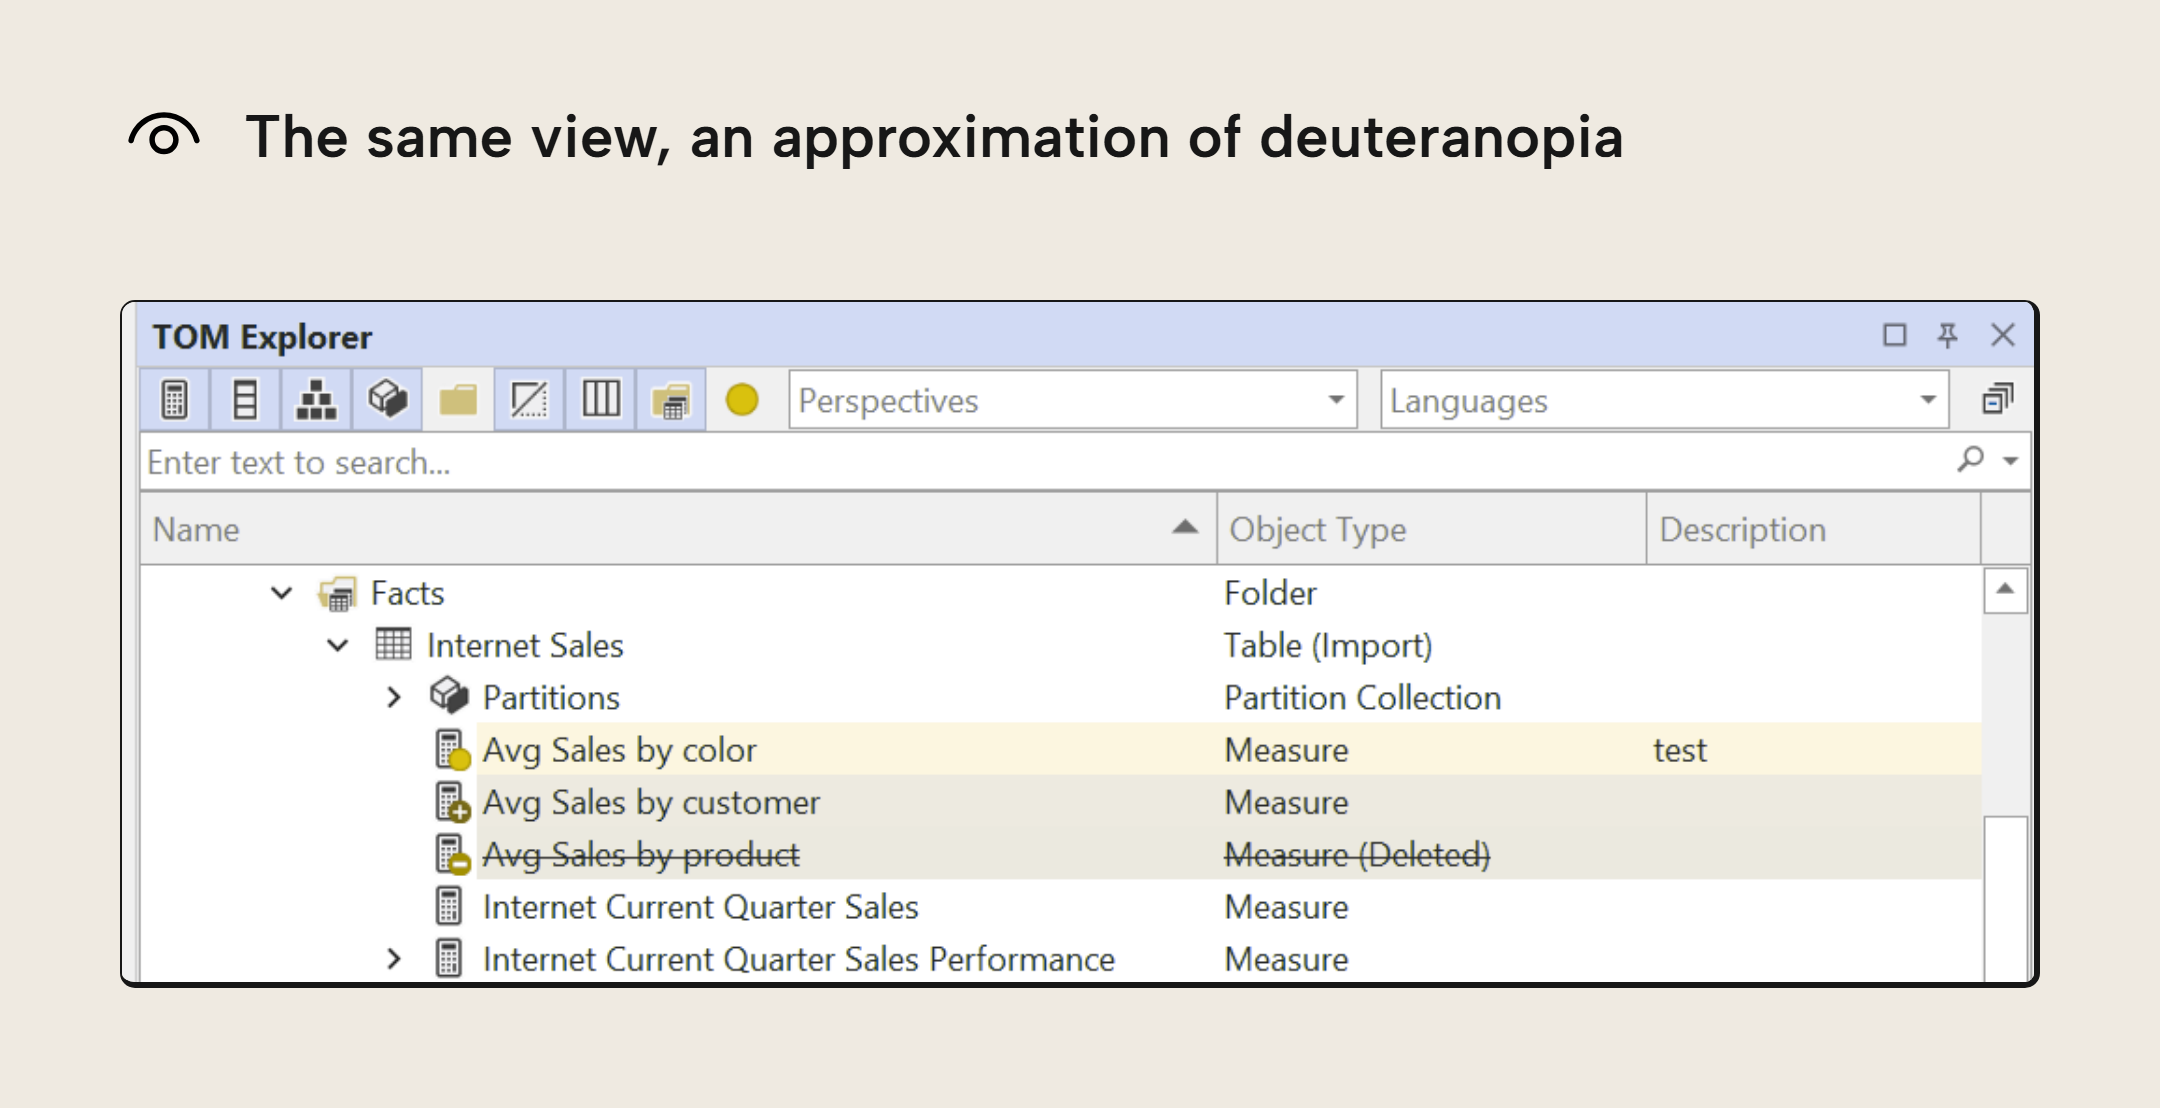Click the added measure icon for Avg Sales by customer
The width and height of the screenshot is (2160, 1108).
tap(452, 802)
